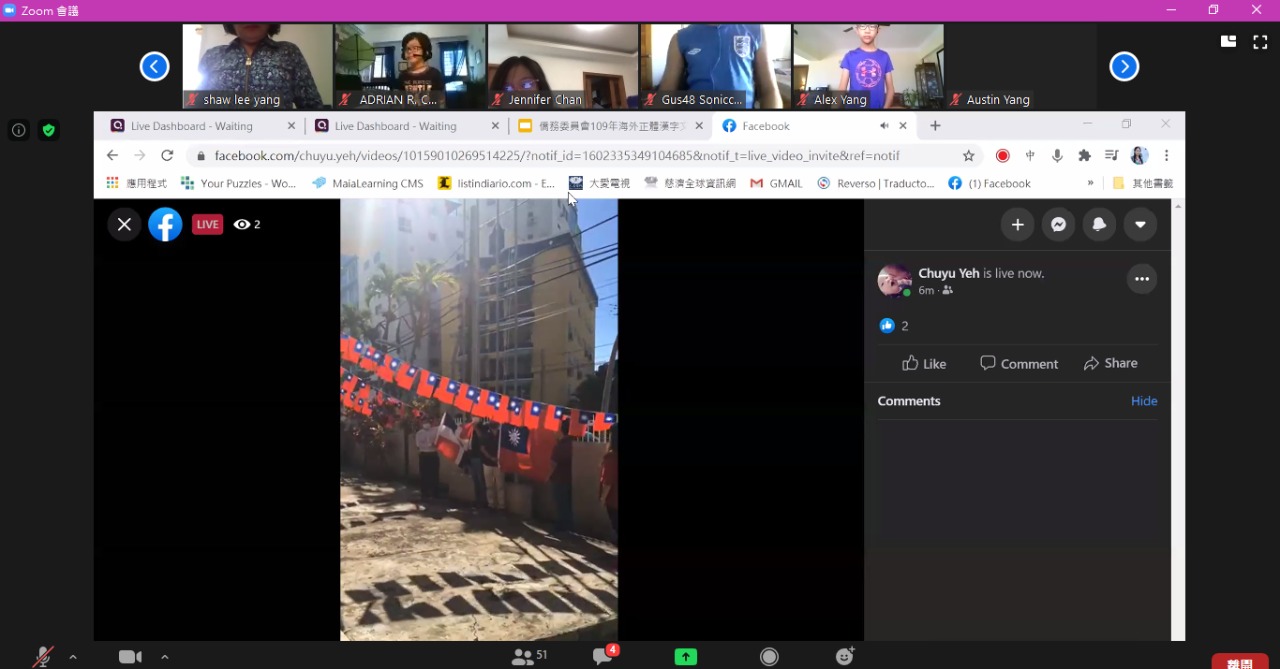The image size is (1280, 669).
Task: Open video options chevron next to camera
Action: [x=164, y=657]
